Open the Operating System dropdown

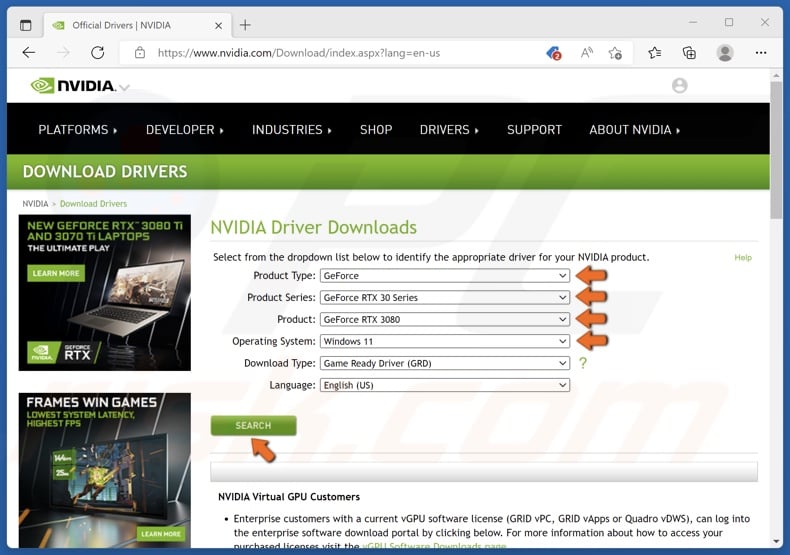tap(445, 341)
